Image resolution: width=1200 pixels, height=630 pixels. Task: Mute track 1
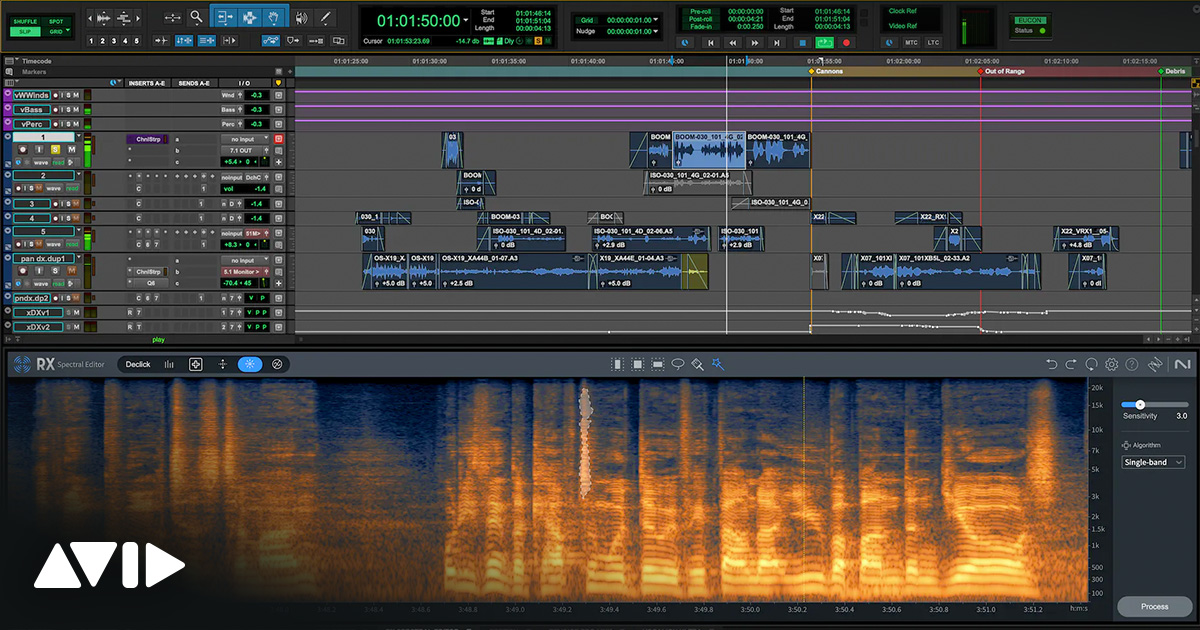72,150
